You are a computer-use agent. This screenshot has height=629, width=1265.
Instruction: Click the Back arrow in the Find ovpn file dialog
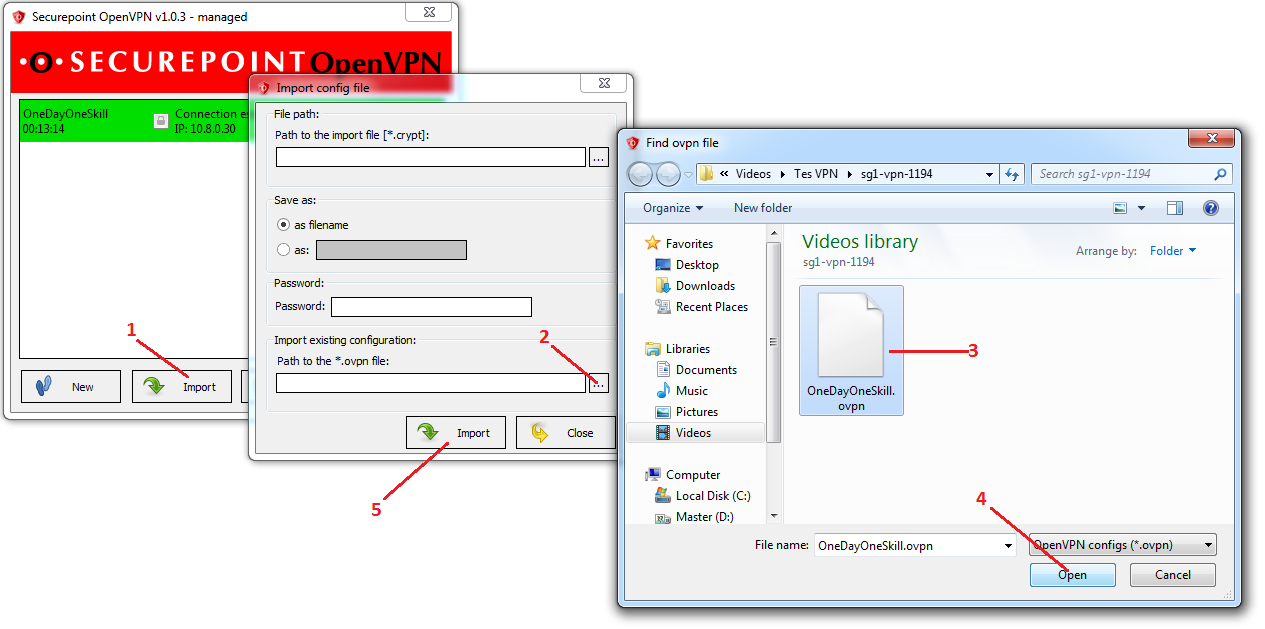point(640,174)
